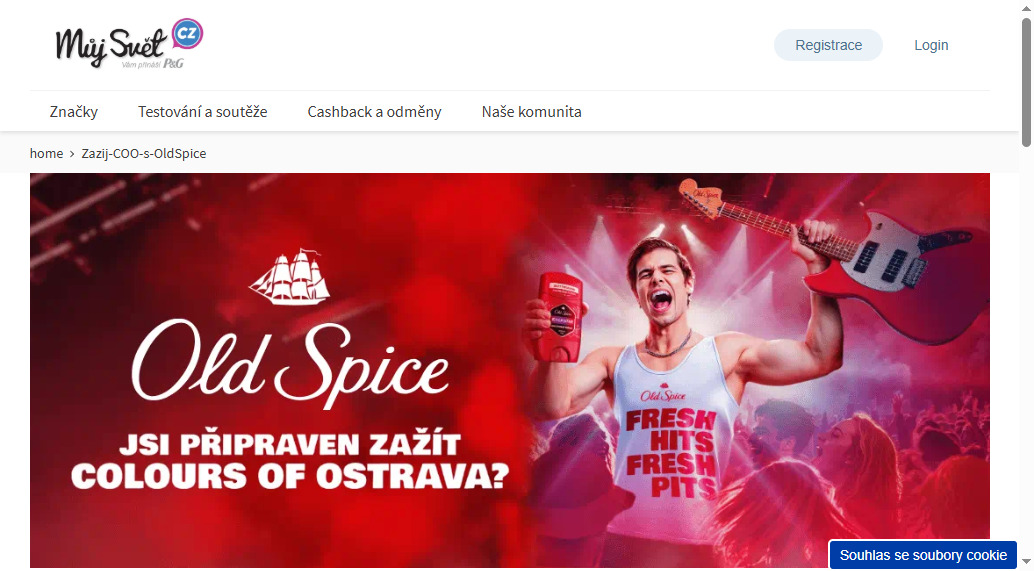Click the CZ speech bubble icon
1034x571 pixels.
(187, 34)
